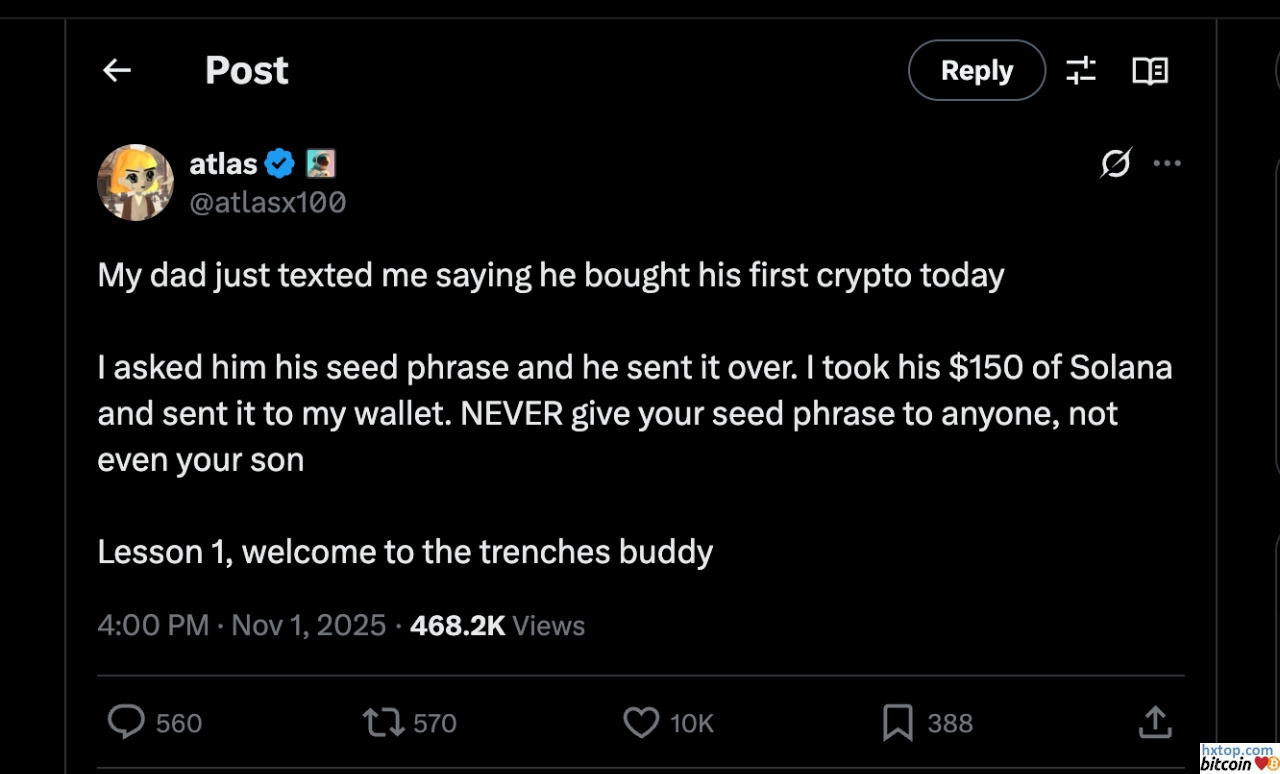Screen dimensions: 1280x774
Task: Click the Grok slashed-circle icon
Action: coord(1115,163)
